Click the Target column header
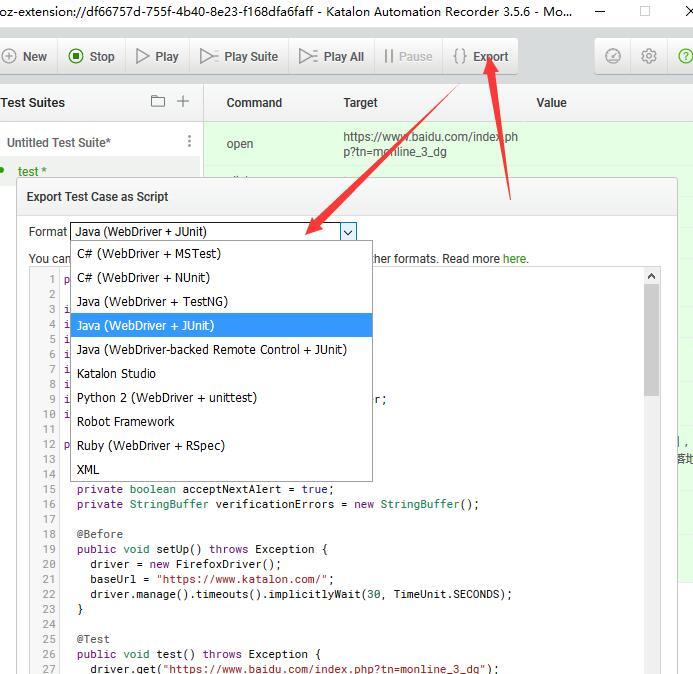The height and width of the screenshot is (674, 693). 360,103
